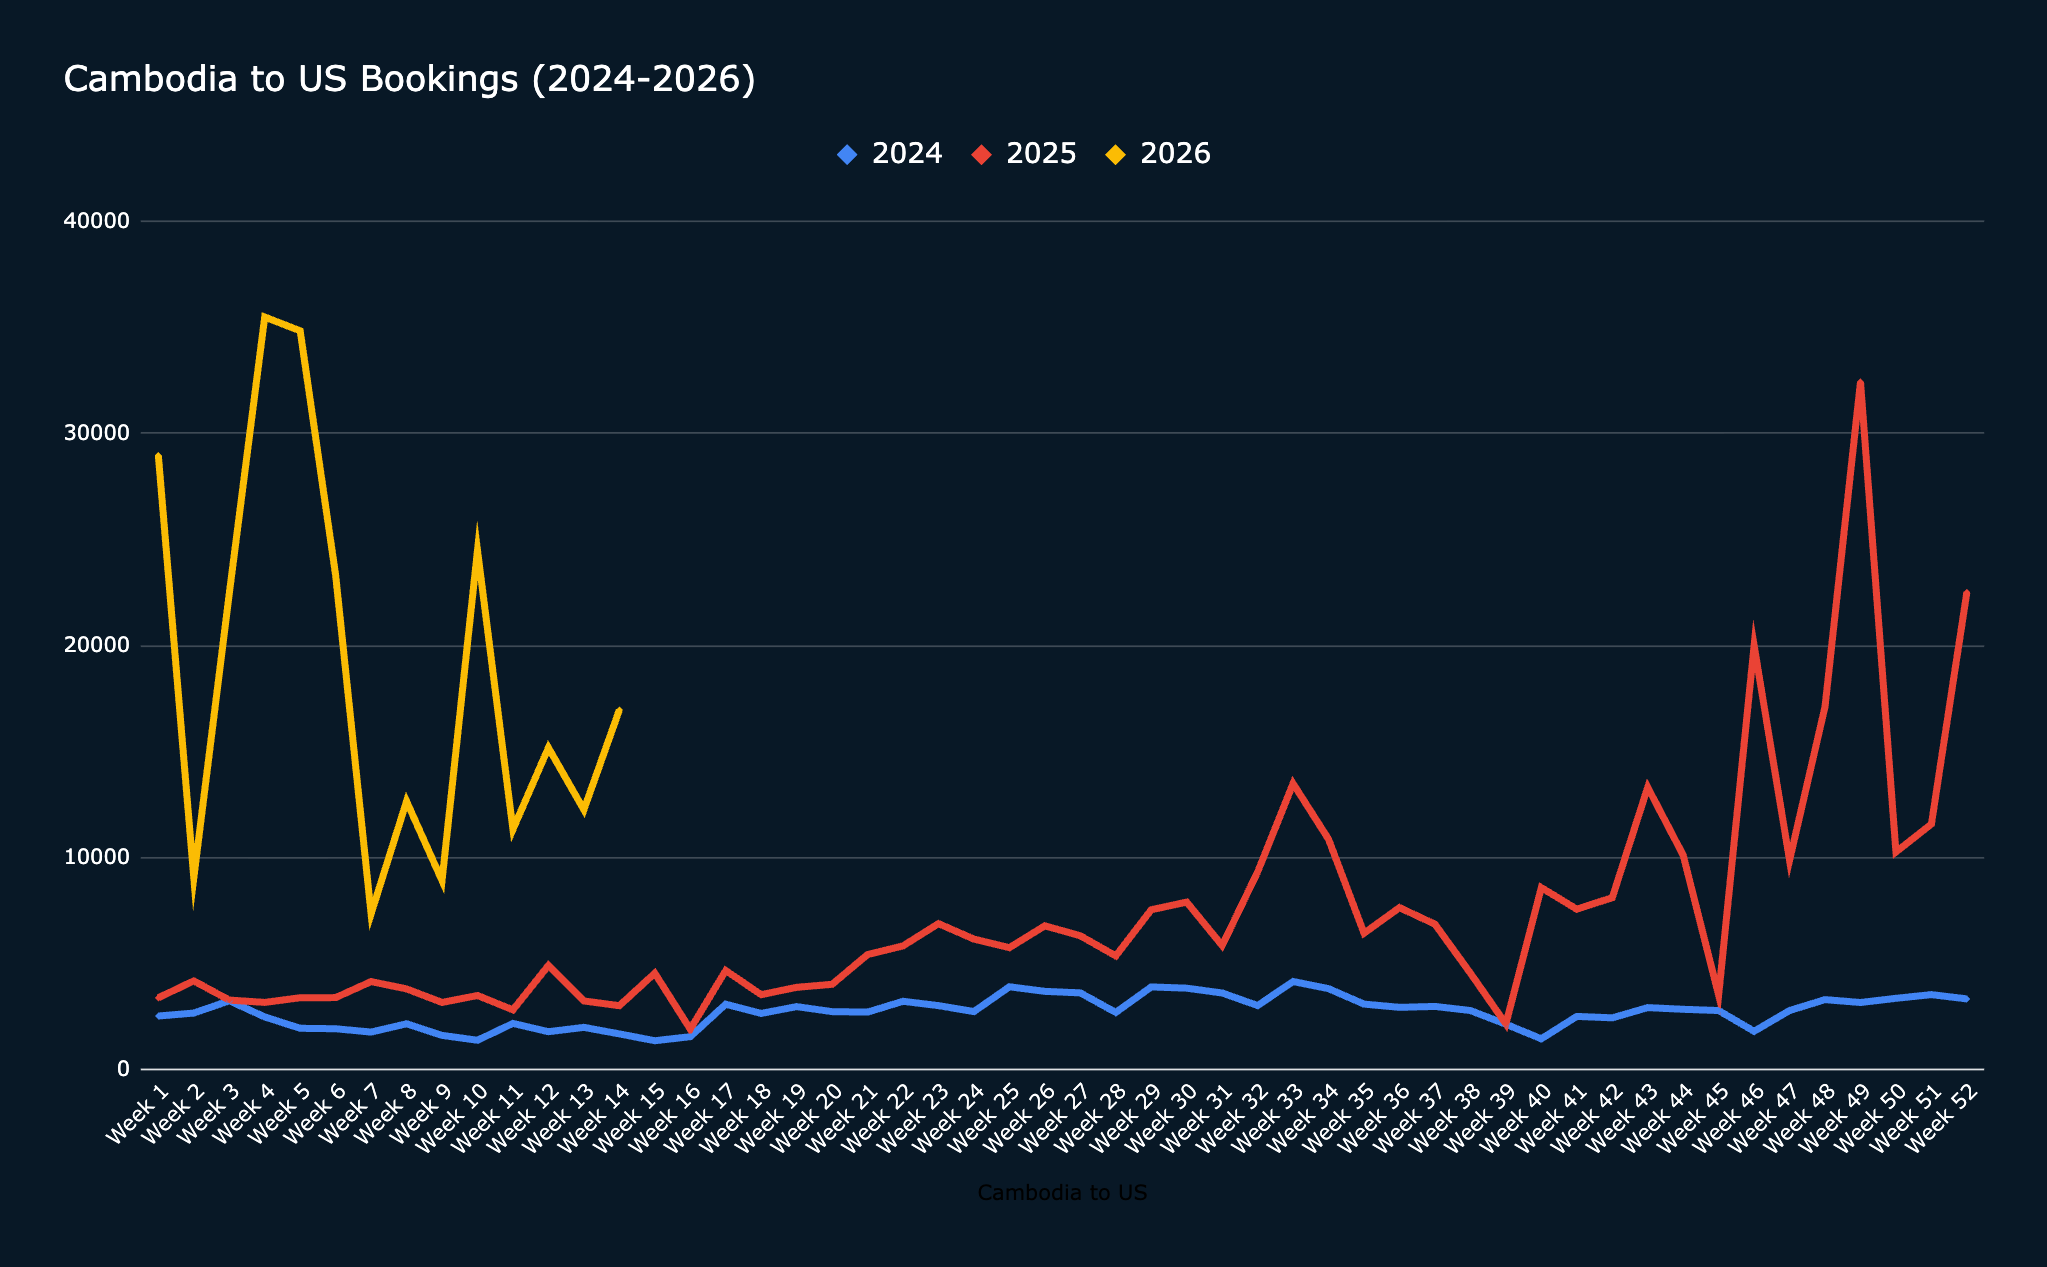The image size is (2047, 1267).
Task: Click the blue 2024 legend diamond
Action: pyautogui.click(x=847, y=155)
